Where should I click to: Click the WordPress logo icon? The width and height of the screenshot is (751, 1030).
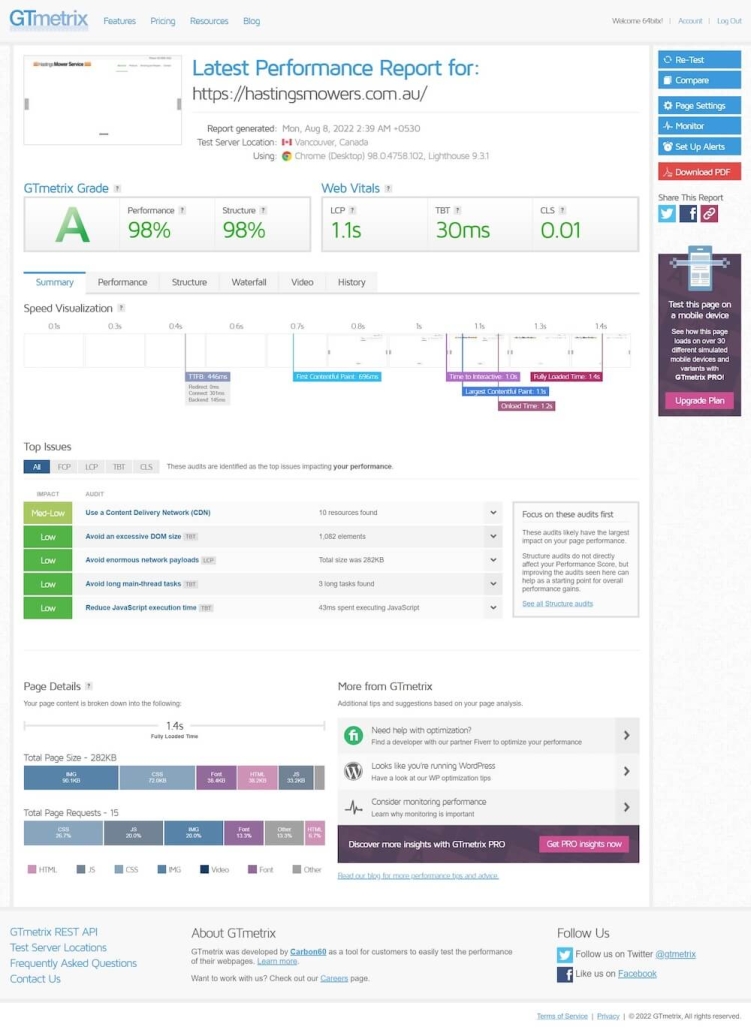point(353,771)
